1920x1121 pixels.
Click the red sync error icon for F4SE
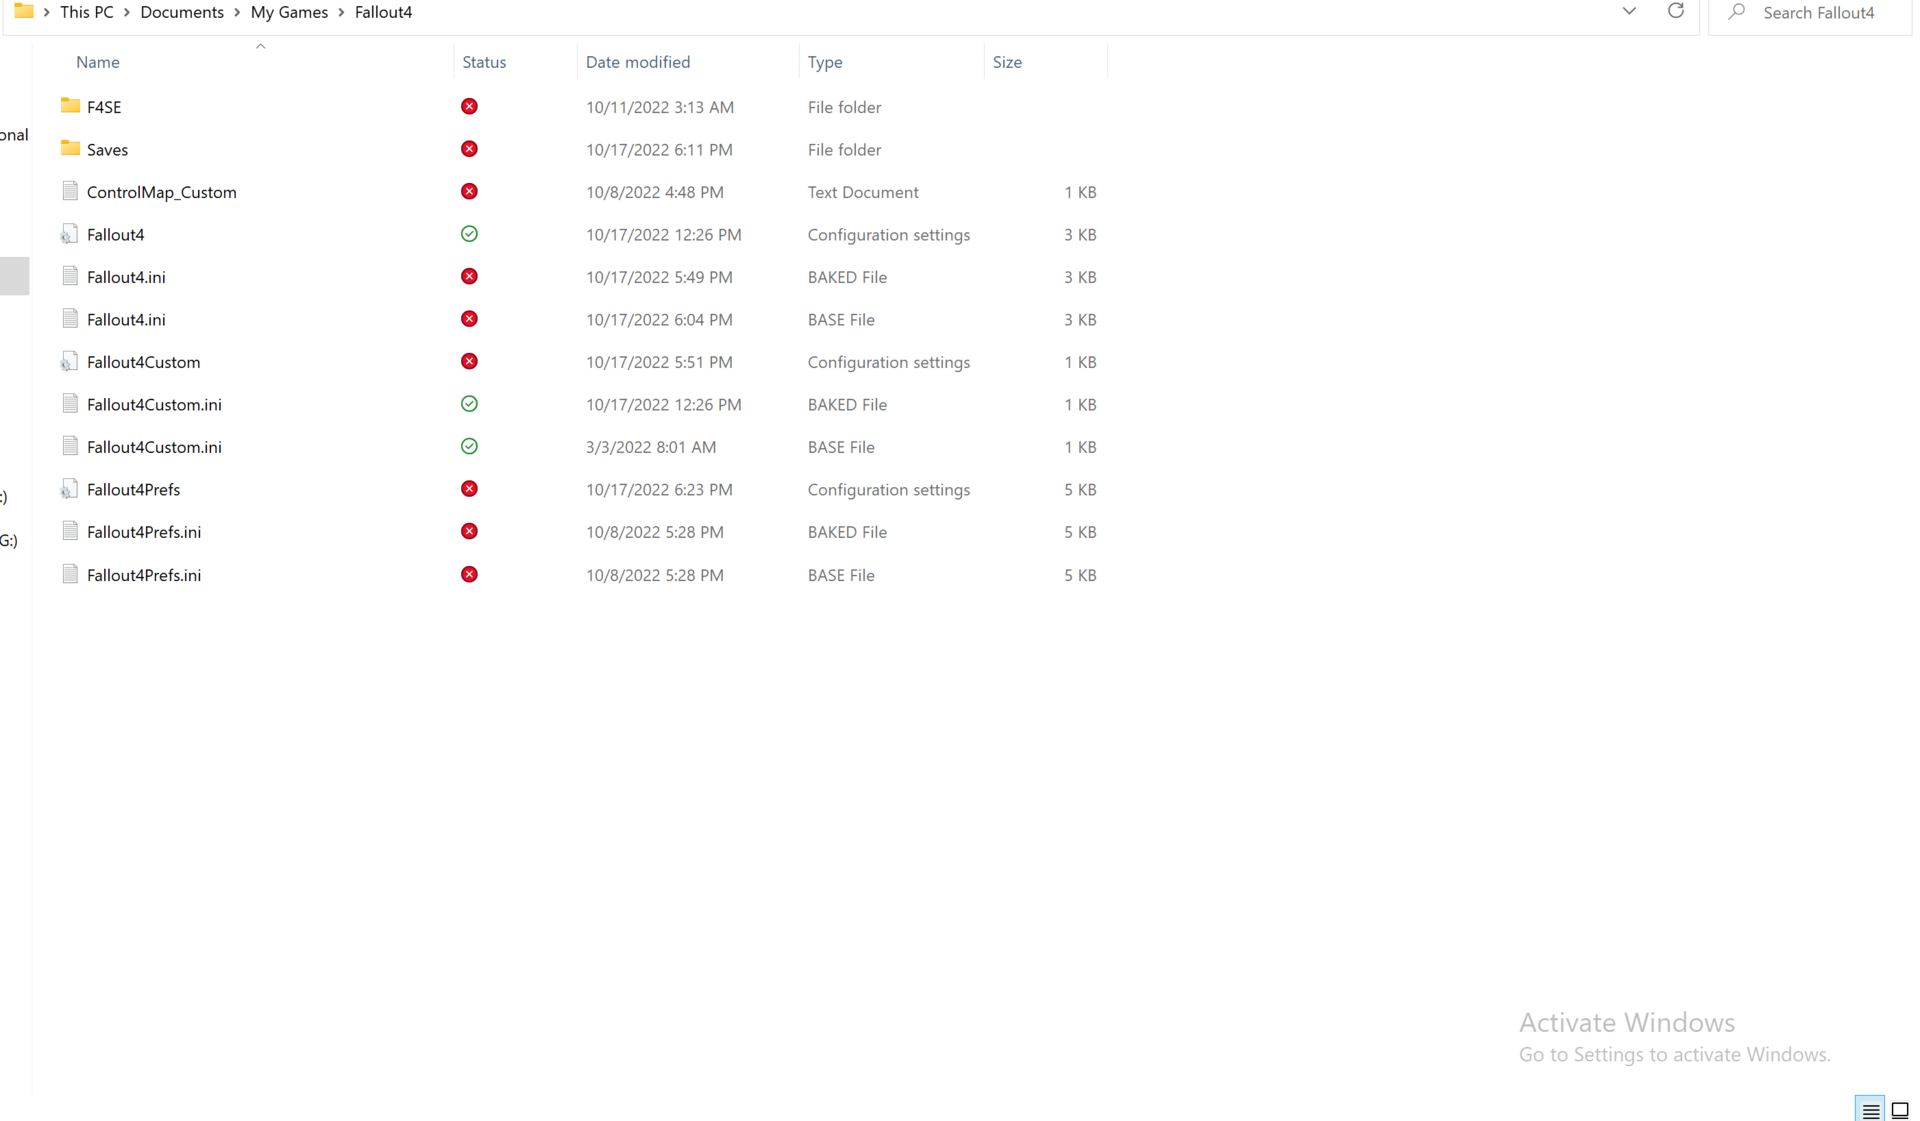point(469,106)
